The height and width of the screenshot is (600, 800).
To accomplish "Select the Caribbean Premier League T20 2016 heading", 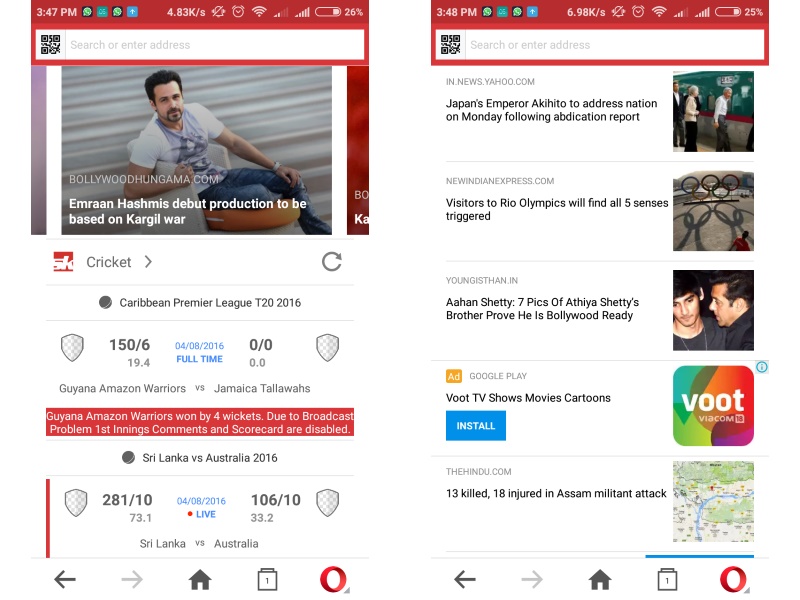I will coord(210,303).
